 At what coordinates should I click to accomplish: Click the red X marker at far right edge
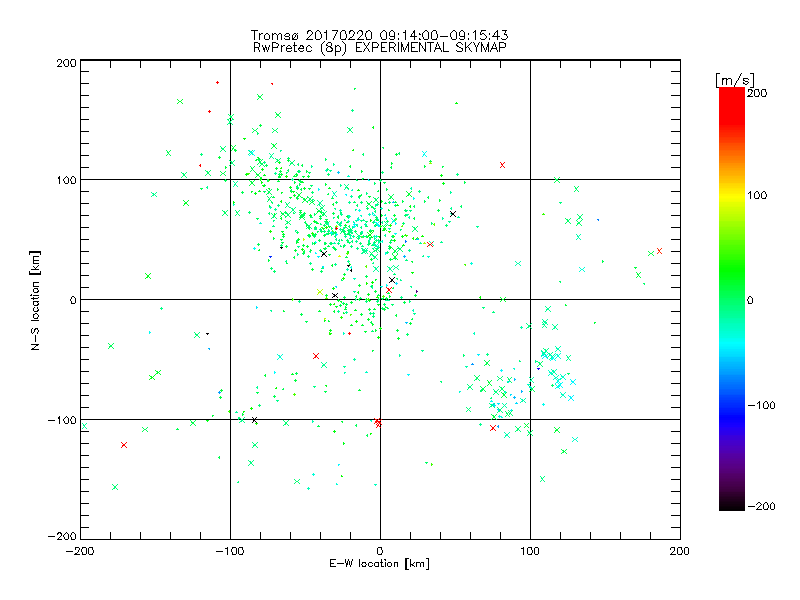[659, 251]
